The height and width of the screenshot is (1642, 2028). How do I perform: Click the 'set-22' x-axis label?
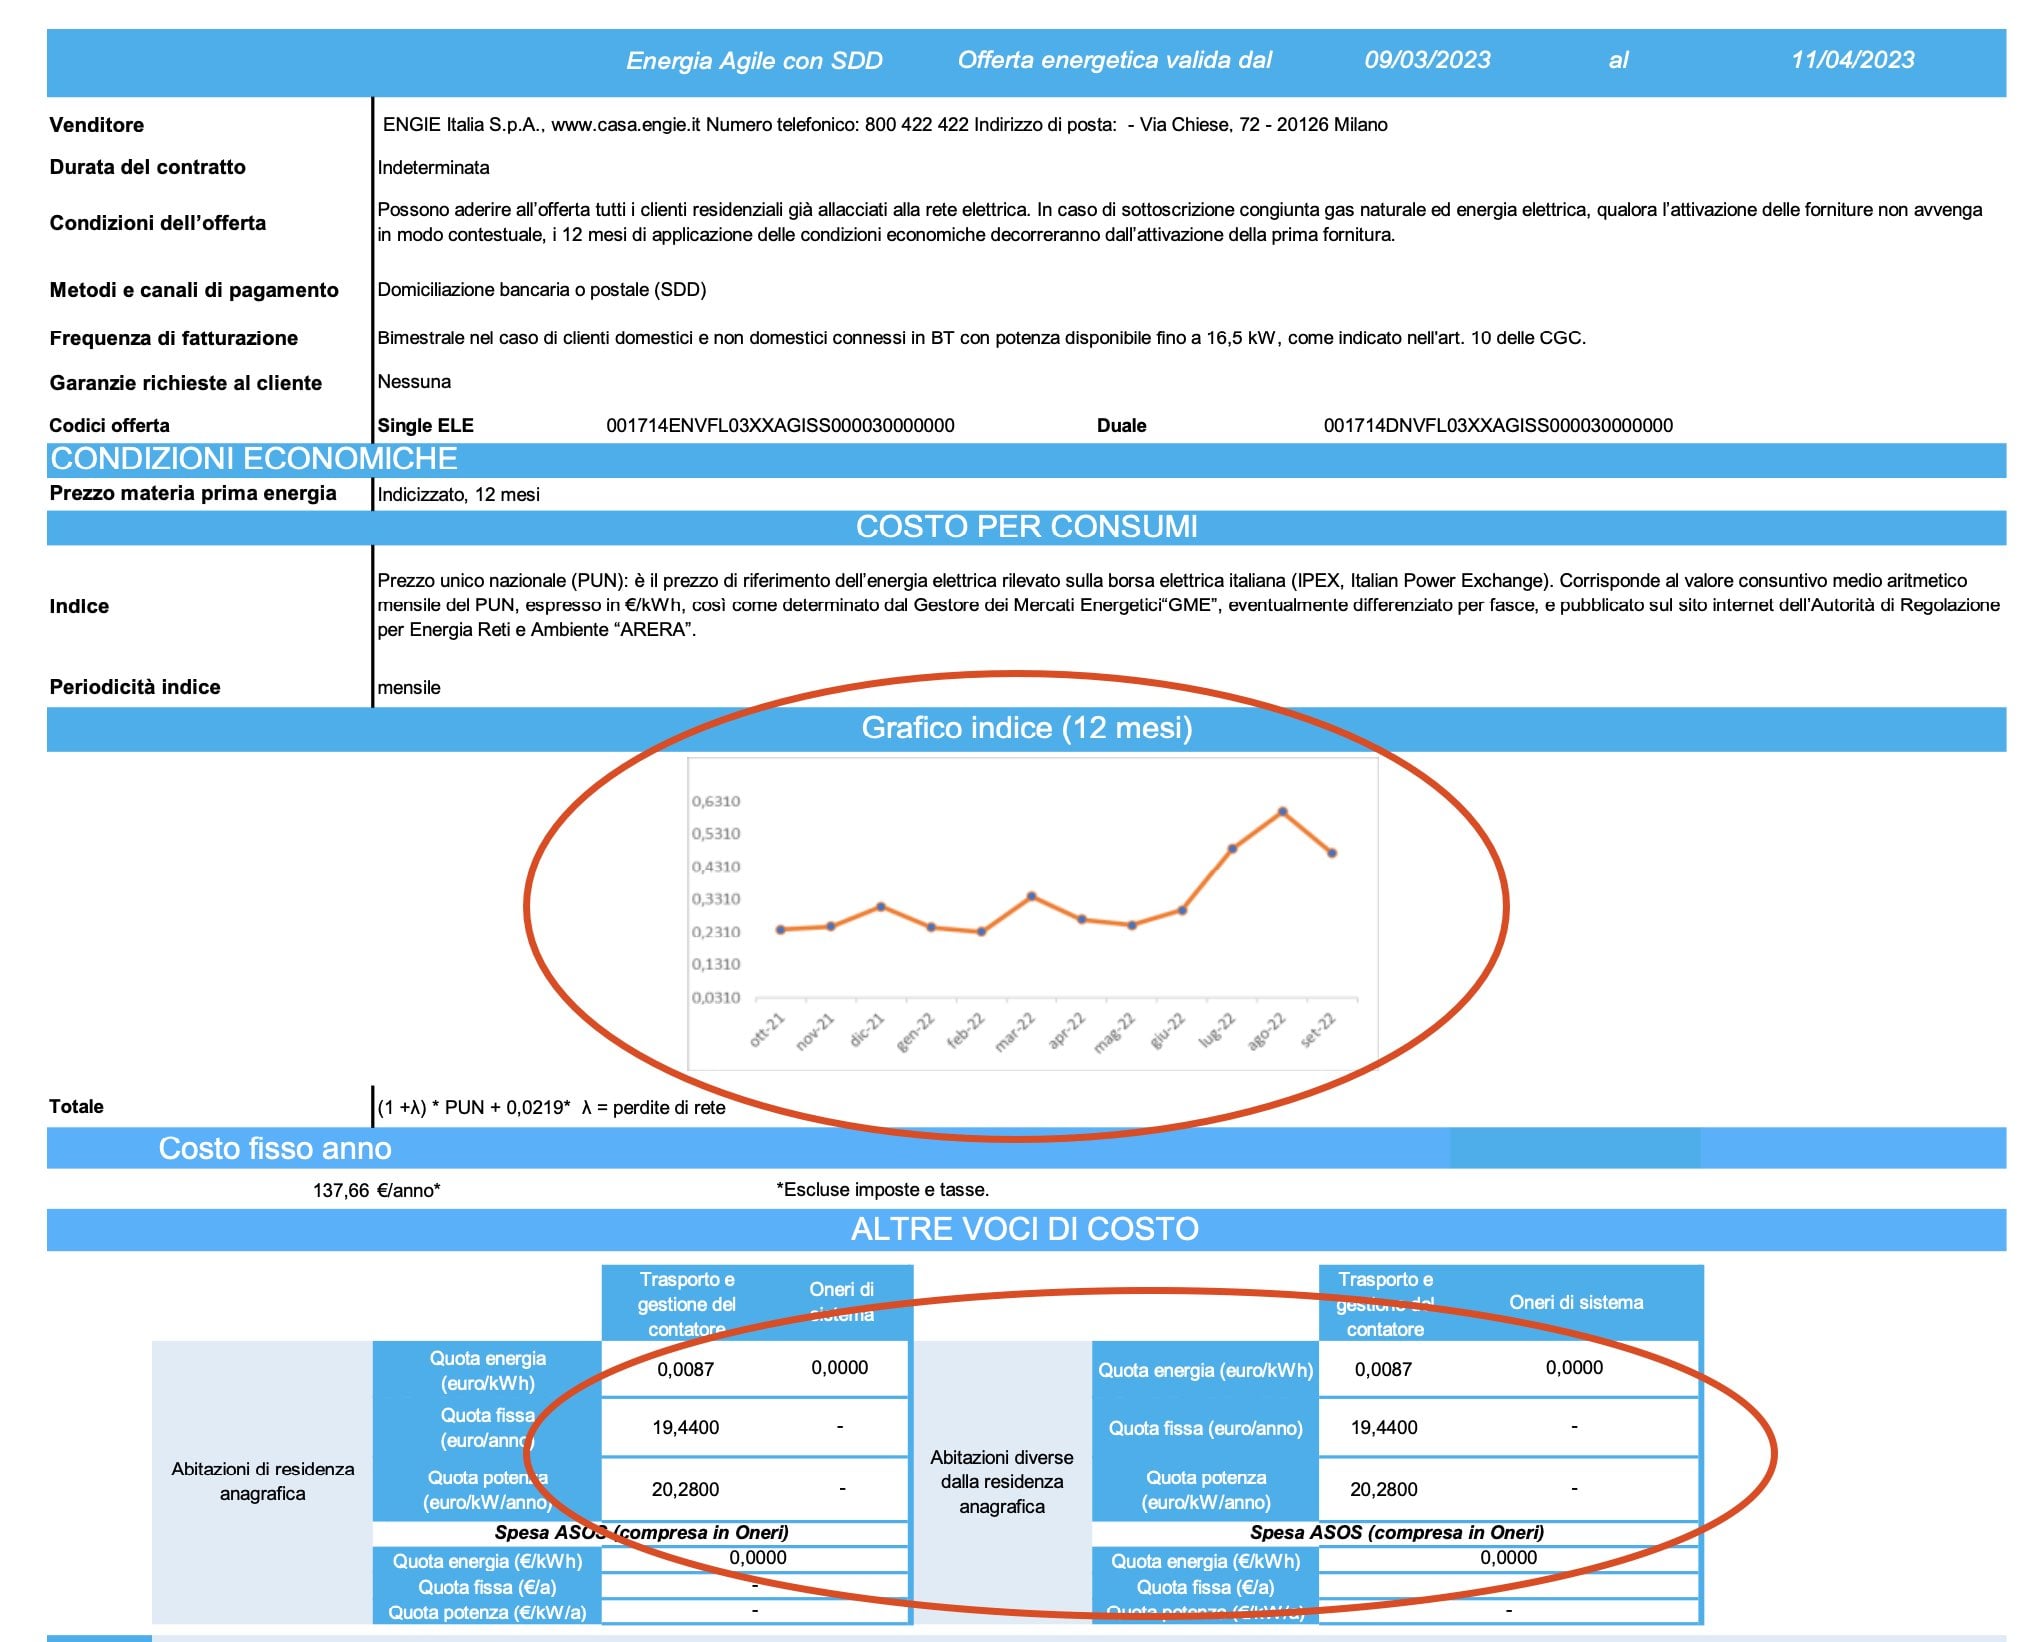pos(1317,1029)
